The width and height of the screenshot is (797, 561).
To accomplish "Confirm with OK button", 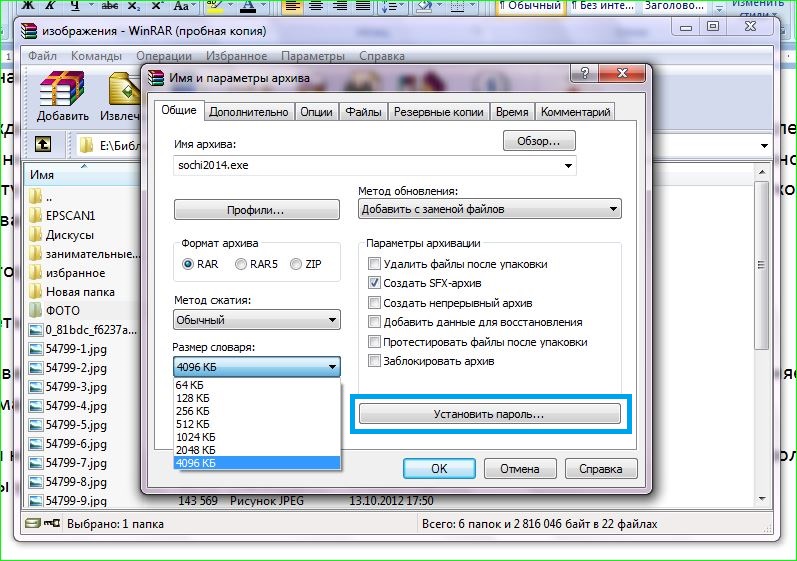I will click(439, 469).
